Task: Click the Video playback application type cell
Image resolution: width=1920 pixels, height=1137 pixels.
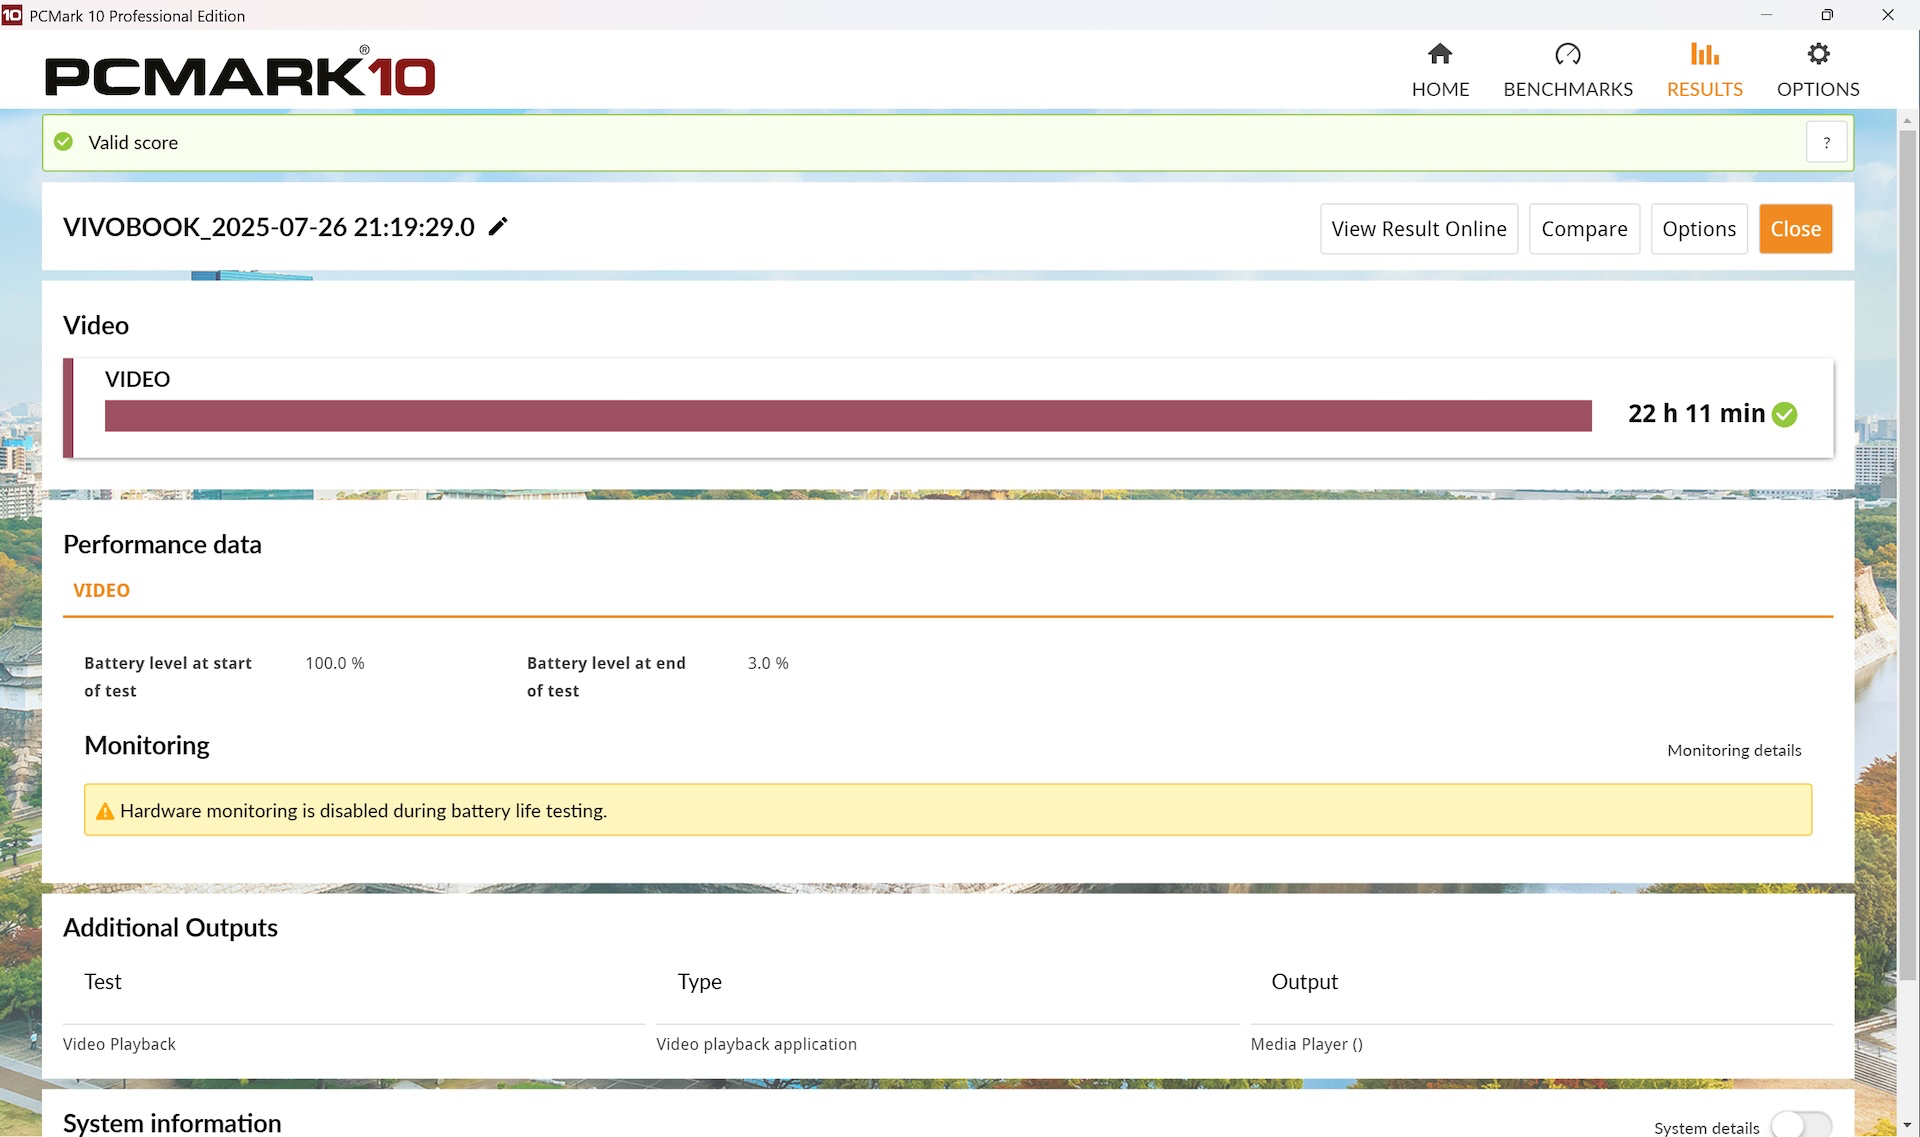Action: pyautogui.click(x=756, y=1044)
